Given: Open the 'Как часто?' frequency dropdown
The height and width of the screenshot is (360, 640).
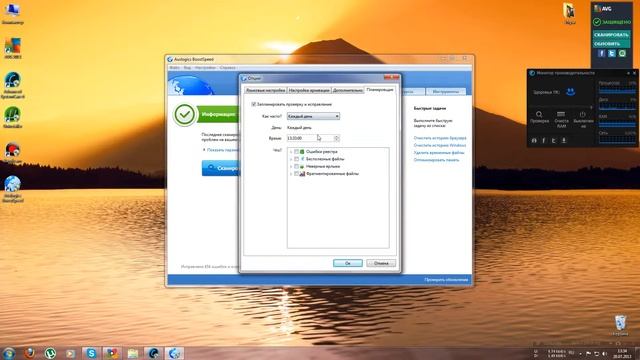Looking at the screenshot, I should 313,116.
